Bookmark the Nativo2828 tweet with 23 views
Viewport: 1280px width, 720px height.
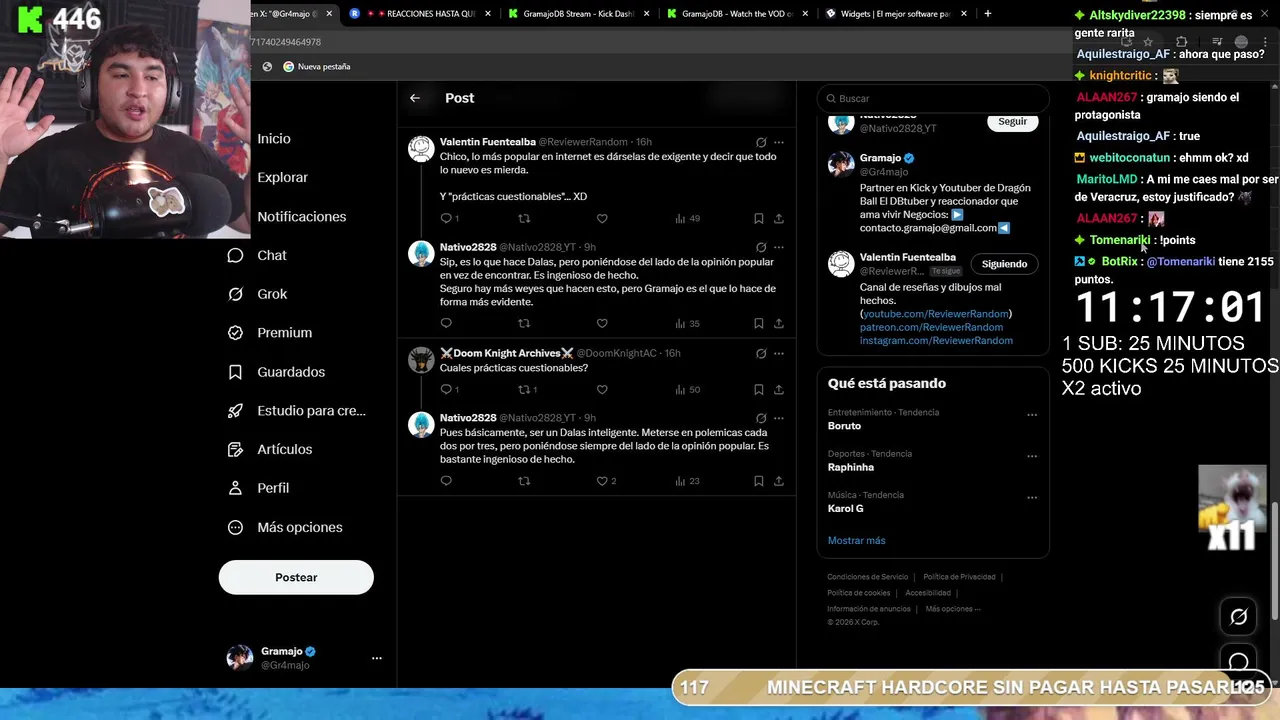point(759,481)
